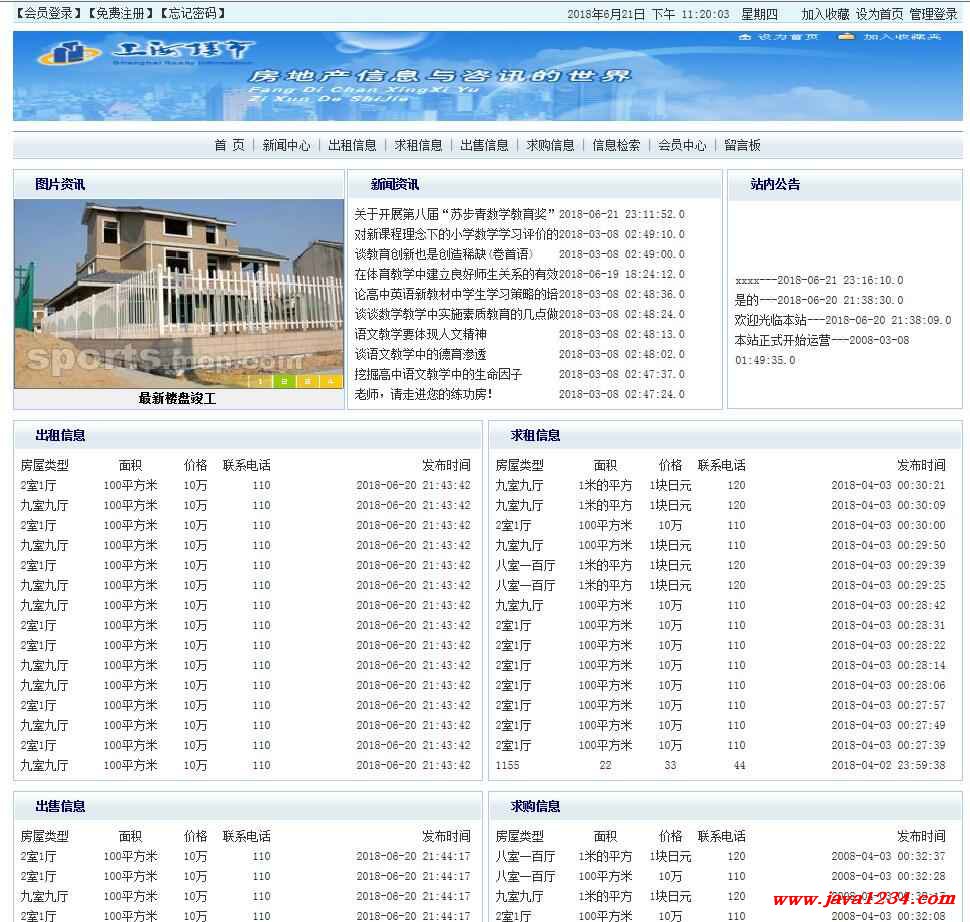Open the 首页 navigation item
This screenshot has height=922, width=970.
click(229, 145)
